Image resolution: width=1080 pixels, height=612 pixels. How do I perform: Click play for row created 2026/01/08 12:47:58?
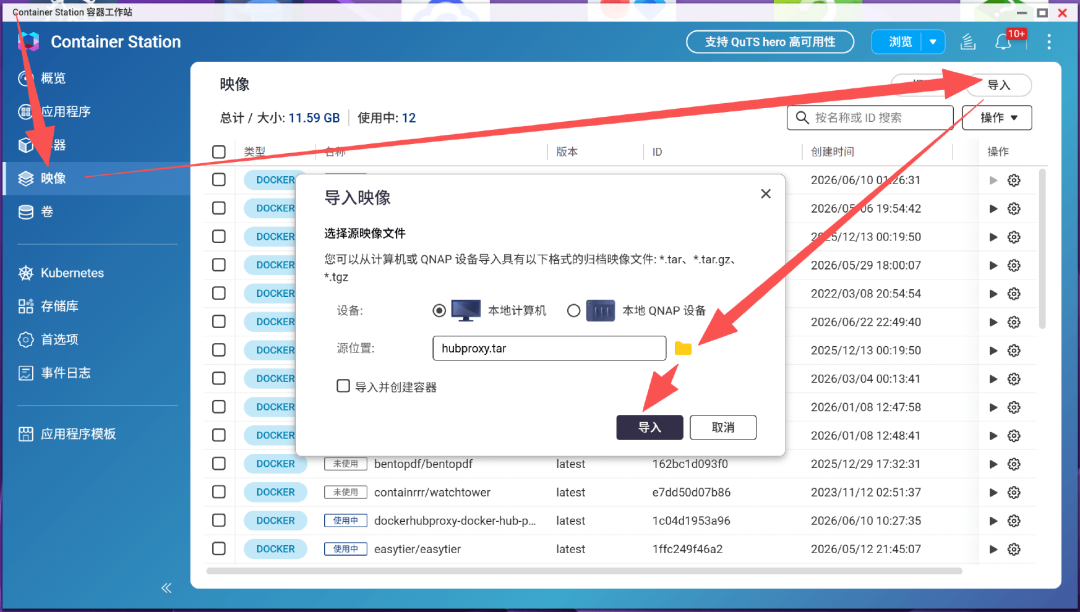(x=993, y=408)
